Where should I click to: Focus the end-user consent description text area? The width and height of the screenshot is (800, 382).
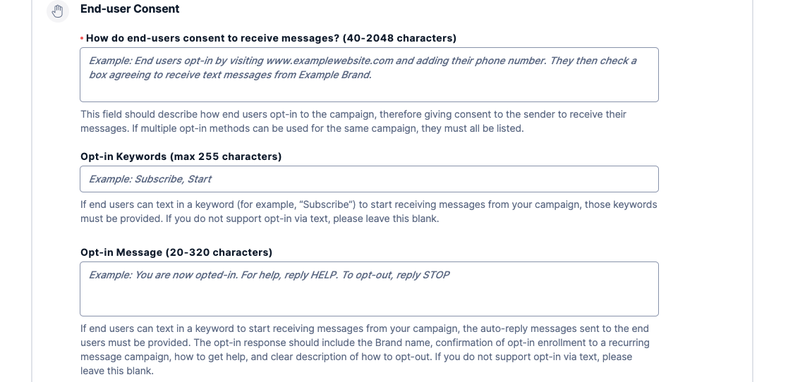tap(369, 74)
